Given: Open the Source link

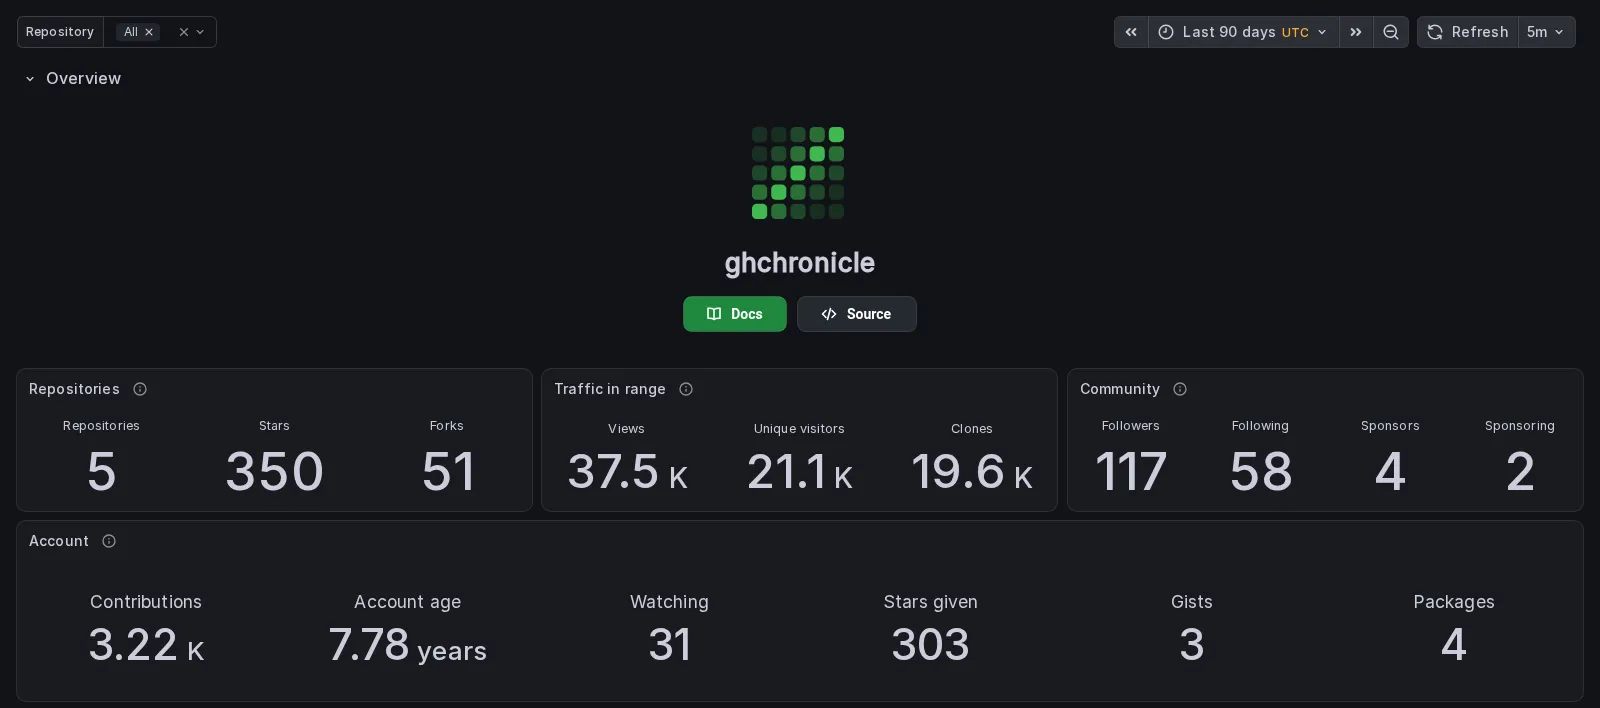Looking at the screenshot, I should pyautogui.click(x=857, y=314).
